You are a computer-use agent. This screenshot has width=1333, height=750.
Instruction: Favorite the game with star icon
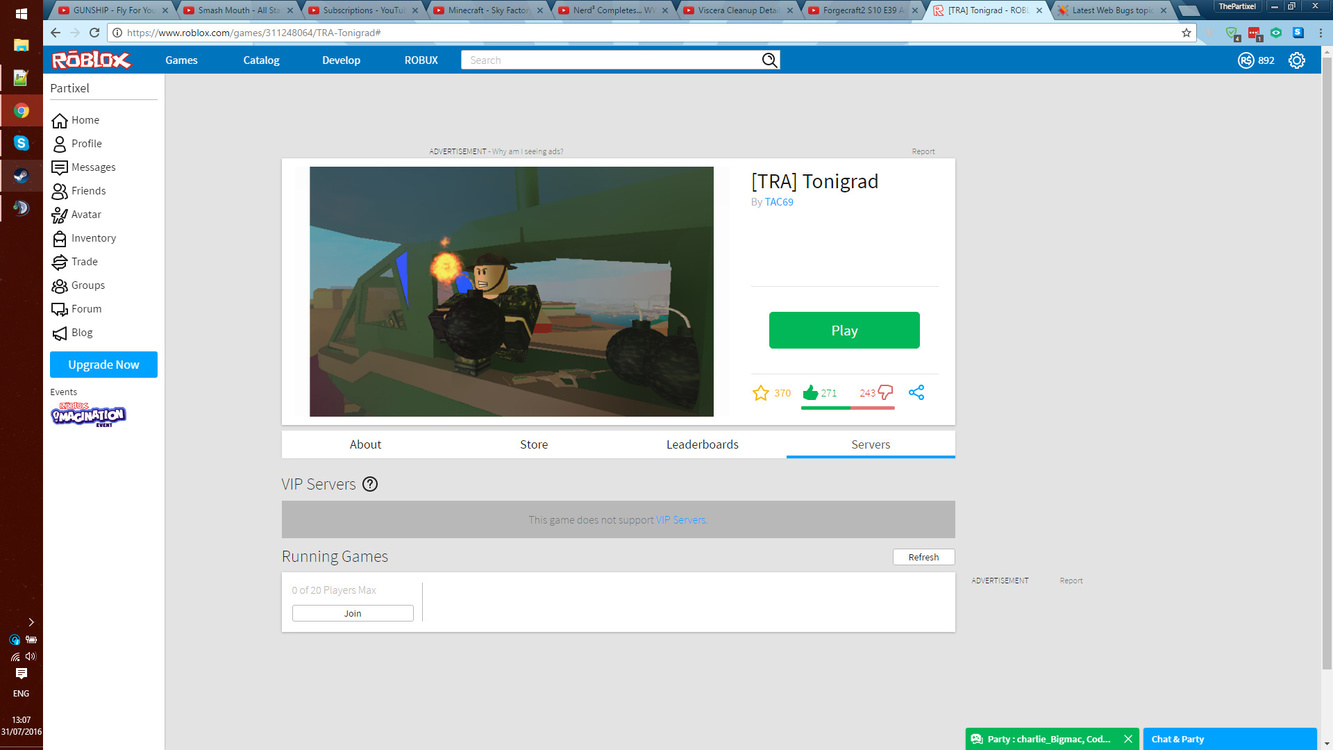tap(761, 393)
